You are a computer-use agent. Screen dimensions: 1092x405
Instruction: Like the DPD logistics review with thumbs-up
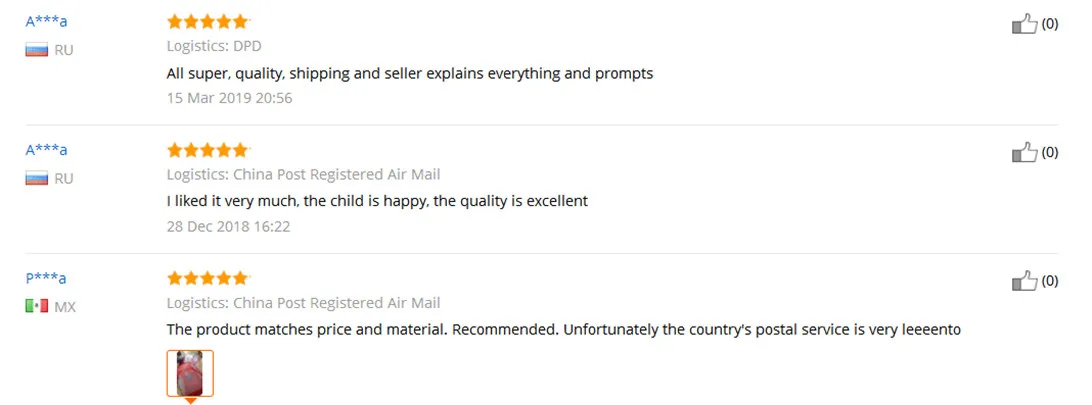pyautogui.click(x=1024, y=24)
